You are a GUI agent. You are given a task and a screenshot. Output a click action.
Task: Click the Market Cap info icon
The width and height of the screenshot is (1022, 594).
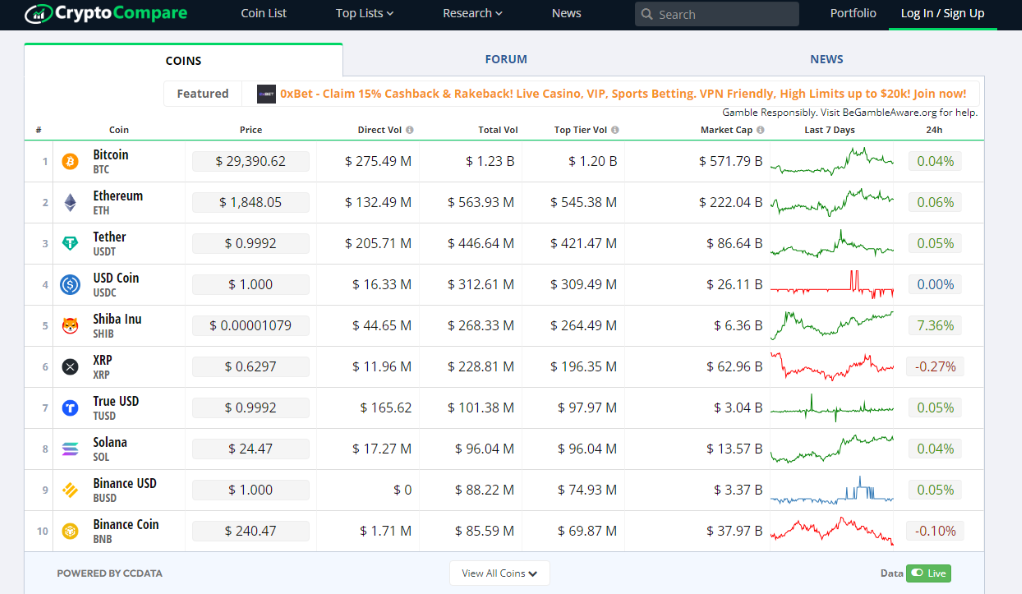760,130
